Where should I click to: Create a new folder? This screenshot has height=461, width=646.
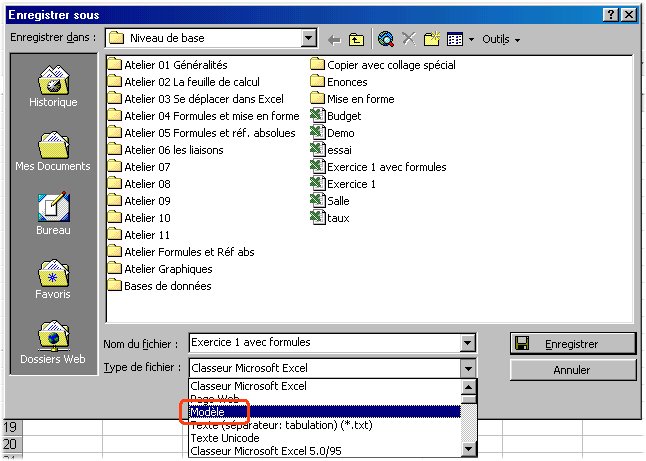(431, 39)
